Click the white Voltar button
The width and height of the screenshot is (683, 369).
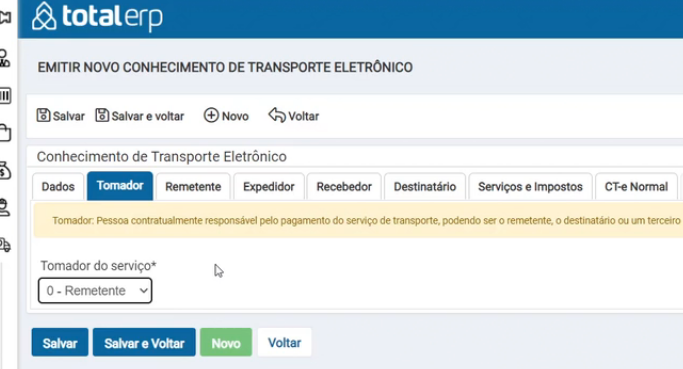tap(284, 342)
